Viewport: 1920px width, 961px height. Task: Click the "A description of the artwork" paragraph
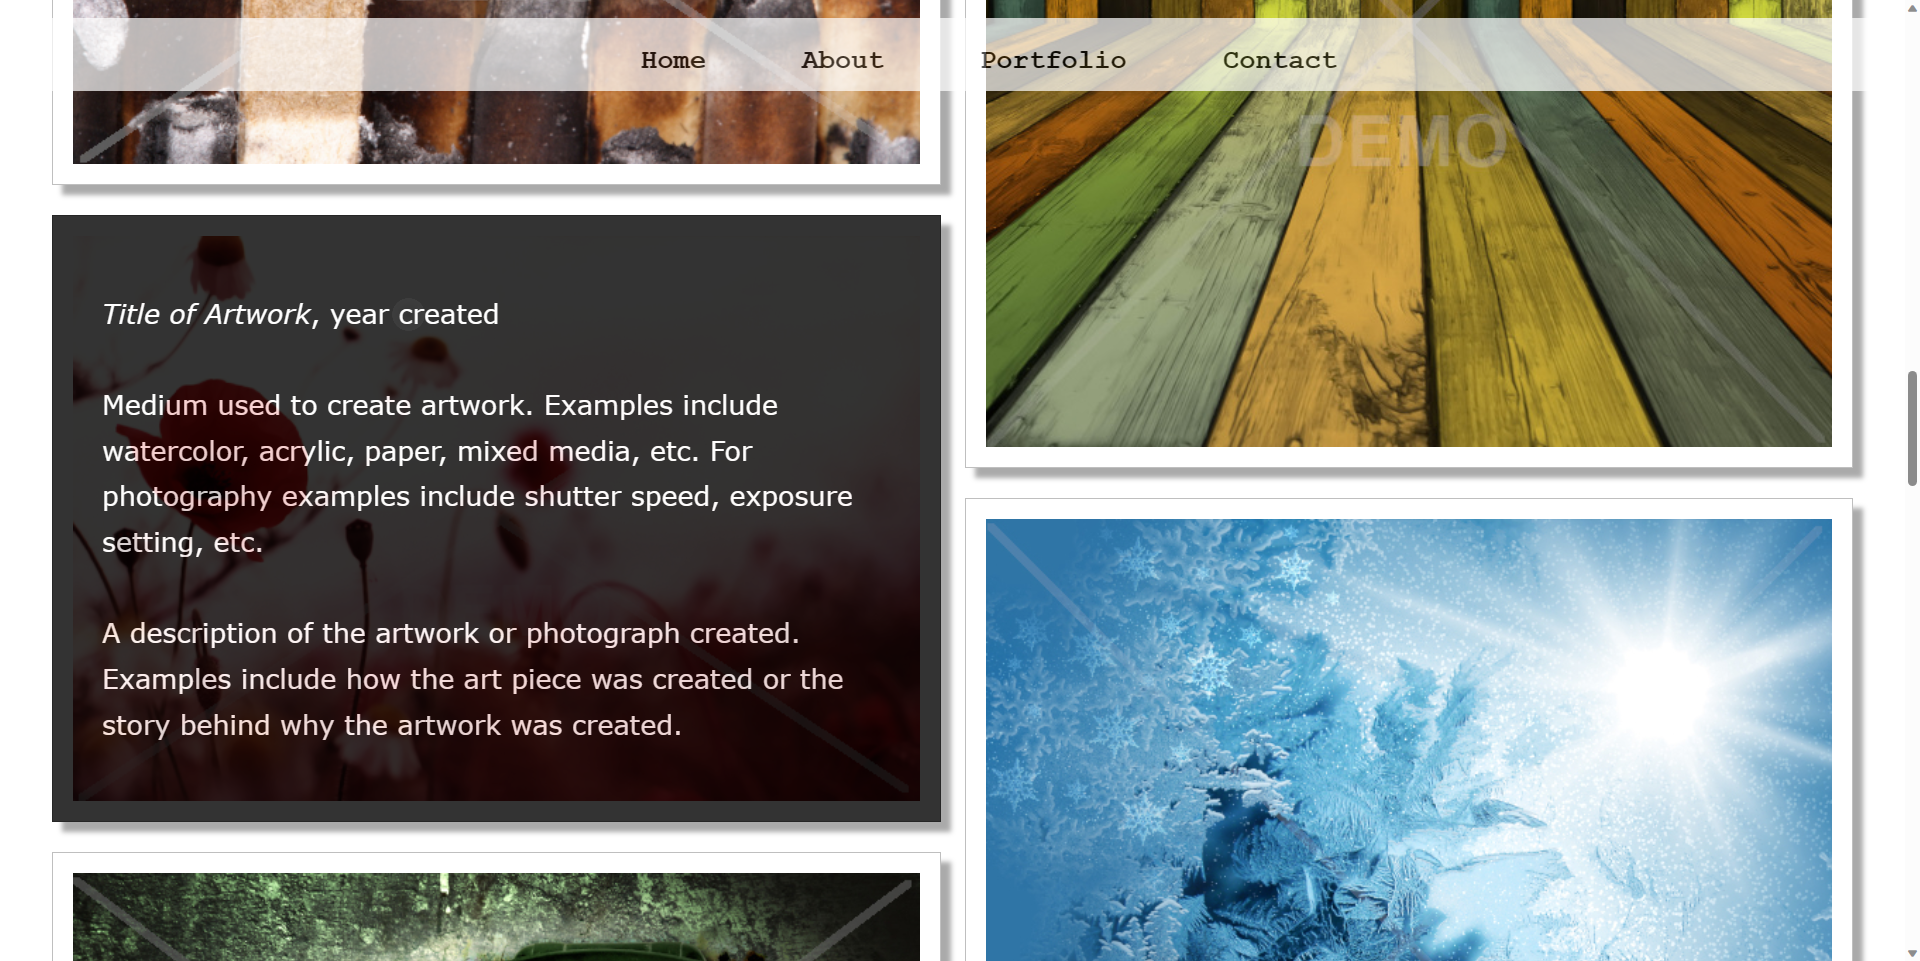click(x=472, y=679)
